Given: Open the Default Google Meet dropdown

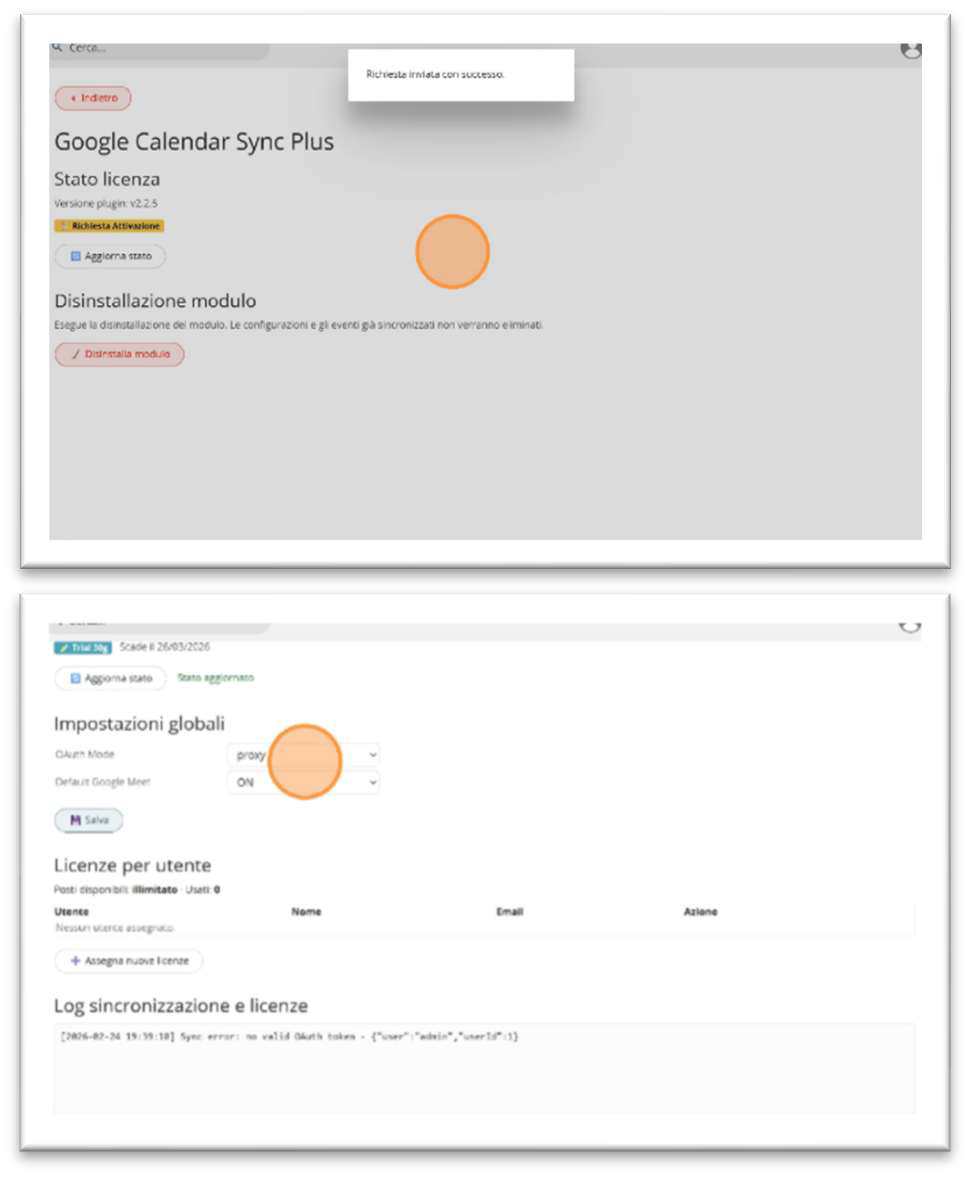Looking at the screenshot, I should [303, 782].
